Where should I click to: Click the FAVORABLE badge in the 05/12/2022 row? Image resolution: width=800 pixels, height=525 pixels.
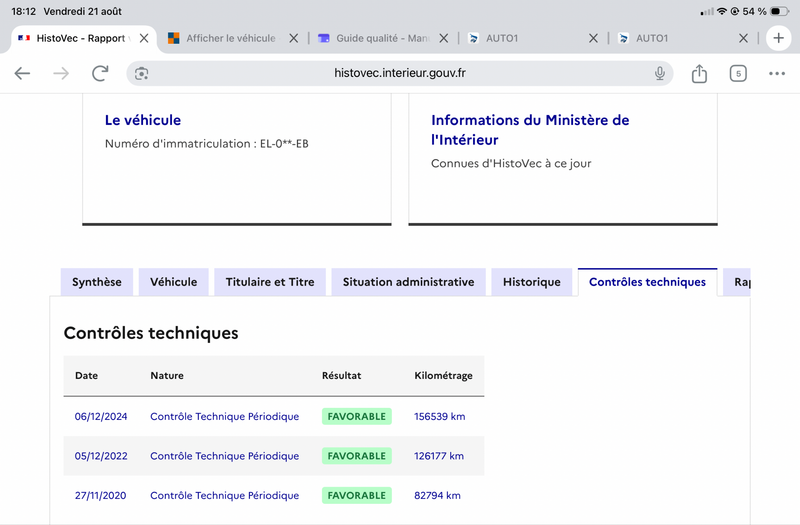357,456
